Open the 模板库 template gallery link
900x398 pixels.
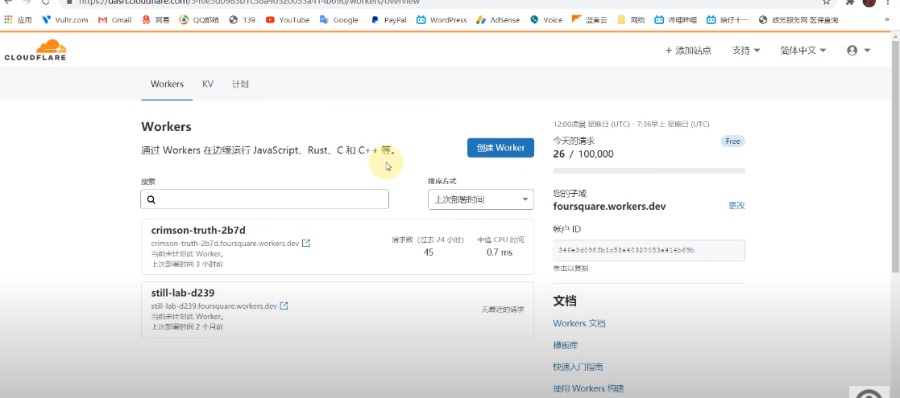565,345
